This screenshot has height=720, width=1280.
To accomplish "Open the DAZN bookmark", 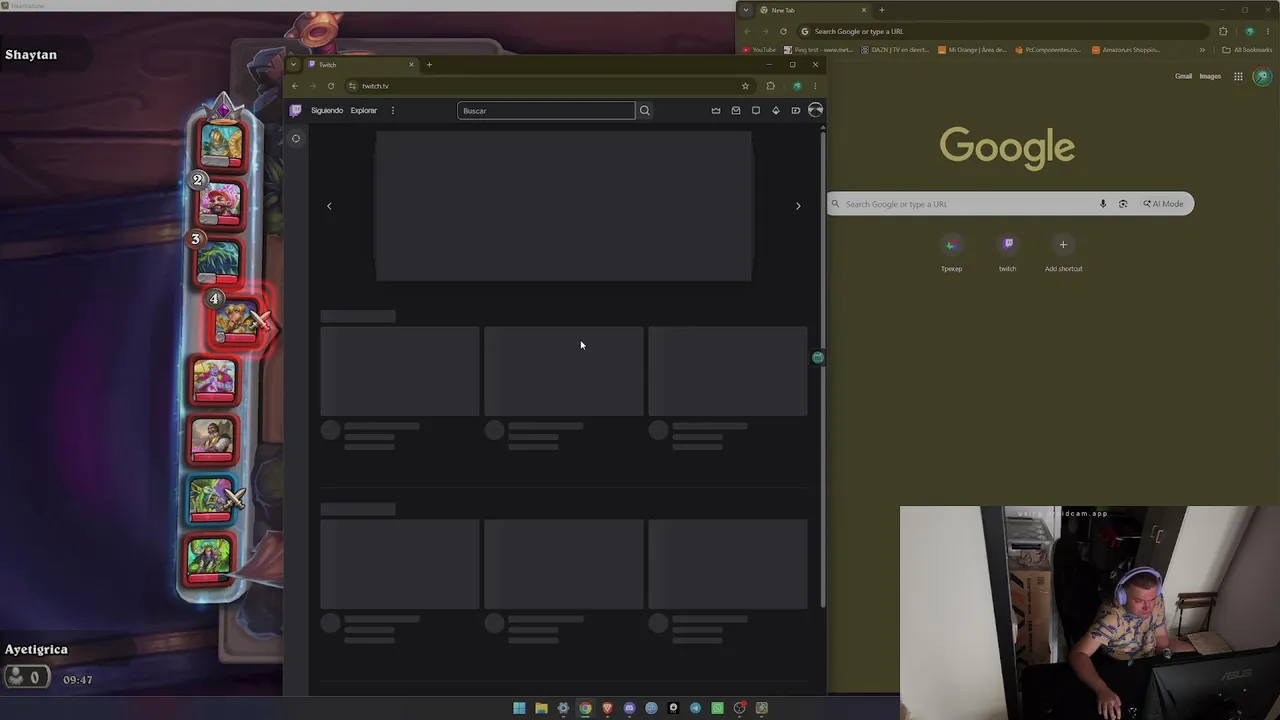I will click(x=896, y=50).
